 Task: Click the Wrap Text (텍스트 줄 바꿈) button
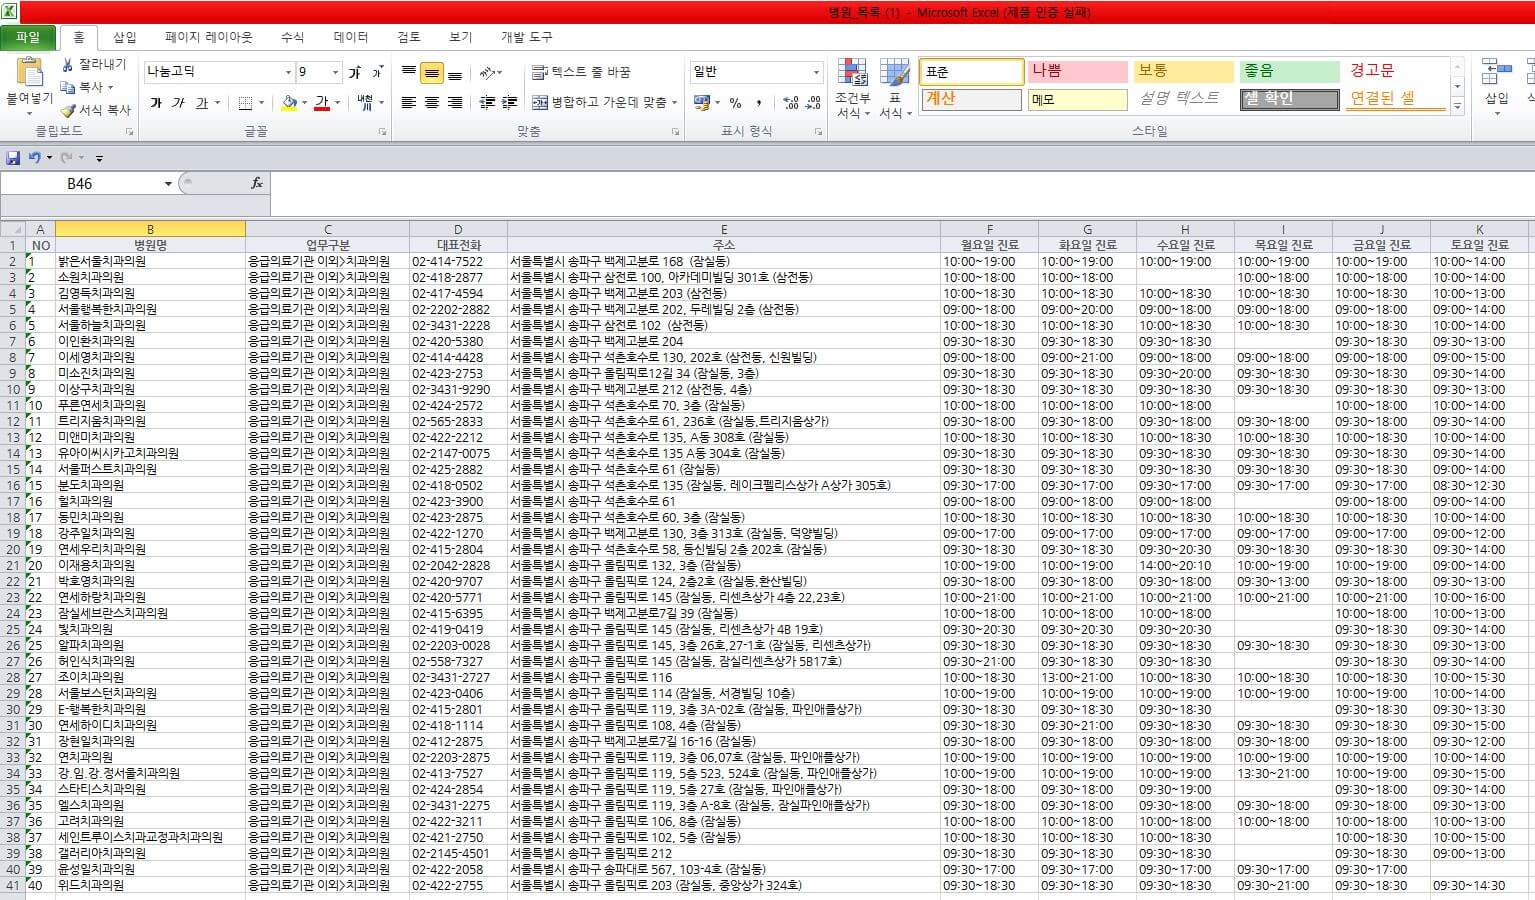[581, 72]
